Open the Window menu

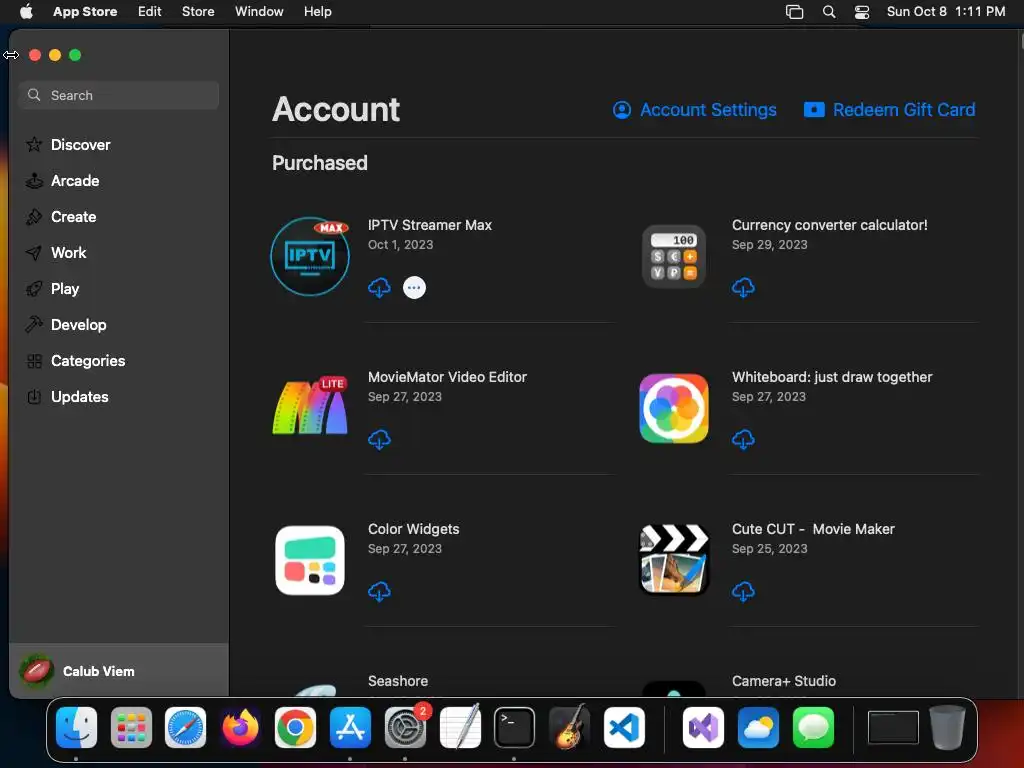tap(259, 11)
